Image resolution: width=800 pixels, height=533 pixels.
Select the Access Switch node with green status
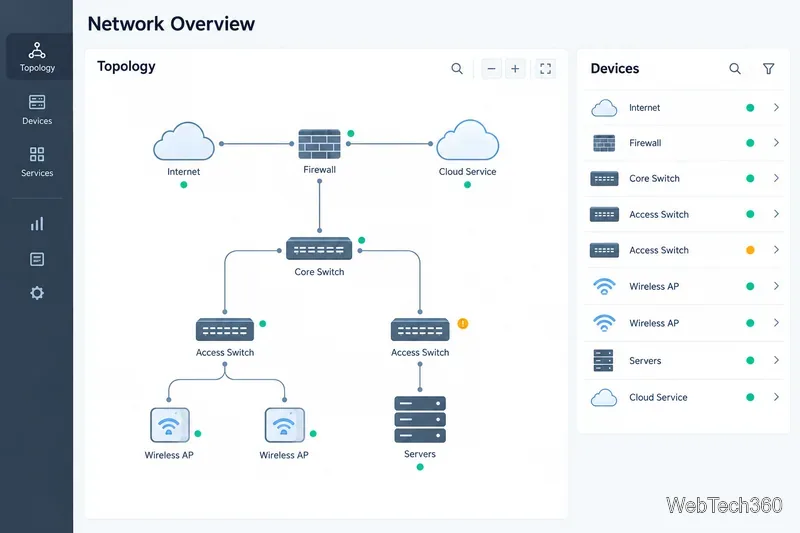[224, 329]
